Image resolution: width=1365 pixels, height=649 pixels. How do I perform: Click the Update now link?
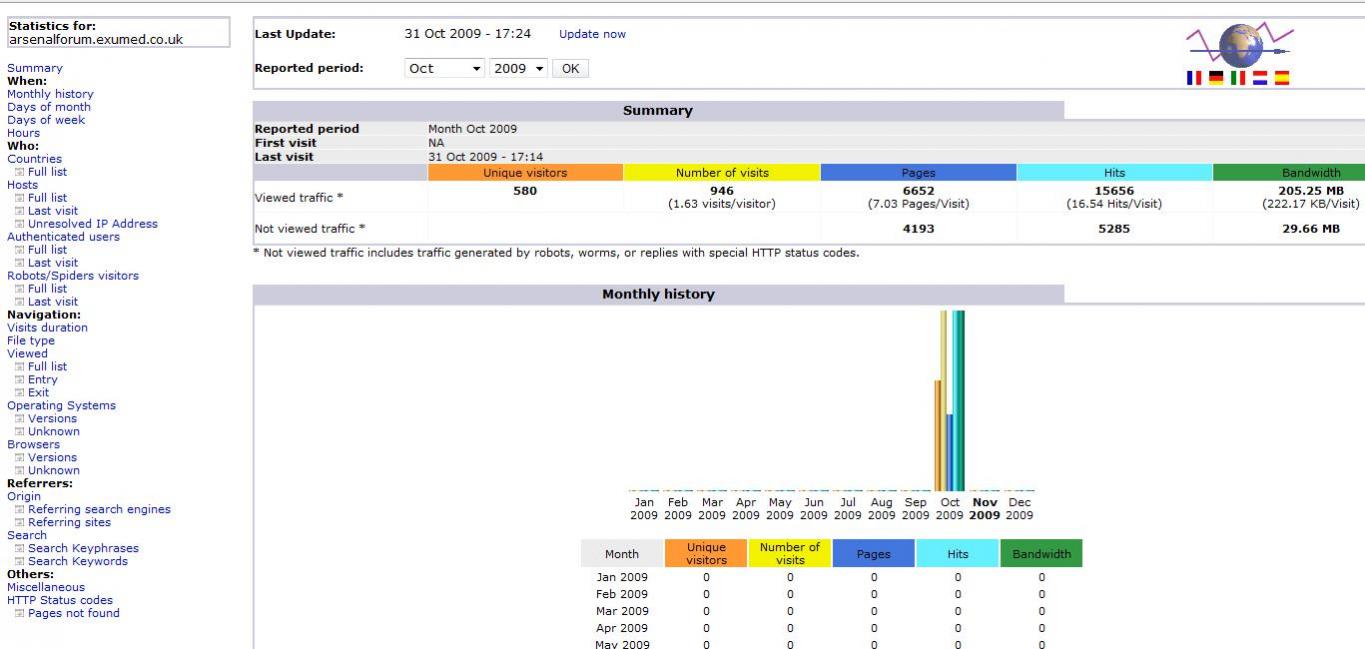point(592,34)
